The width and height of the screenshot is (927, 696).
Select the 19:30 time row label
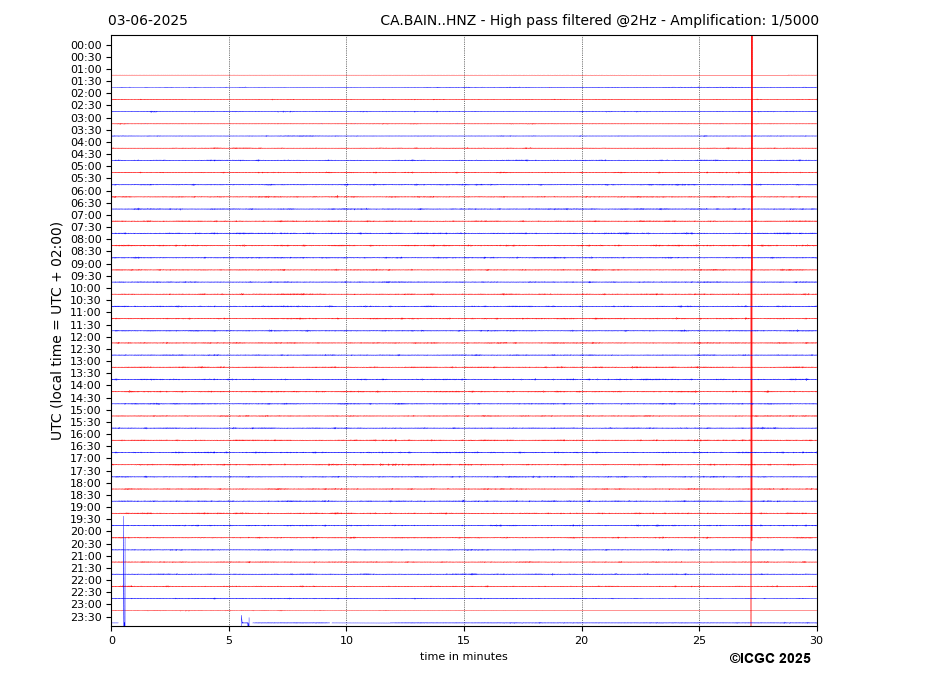pyautogui.click(x=86, y=520)
